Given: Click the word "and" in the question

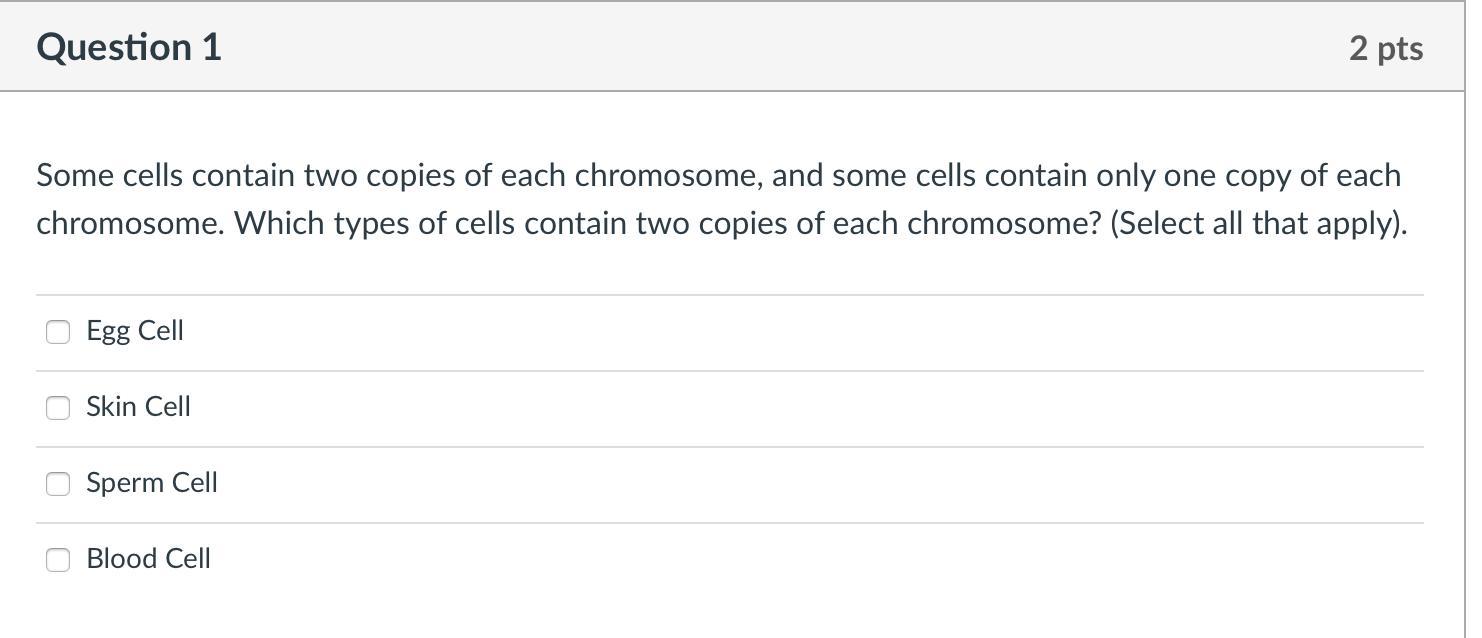Looking at the screenshot, I should (797, 176).
